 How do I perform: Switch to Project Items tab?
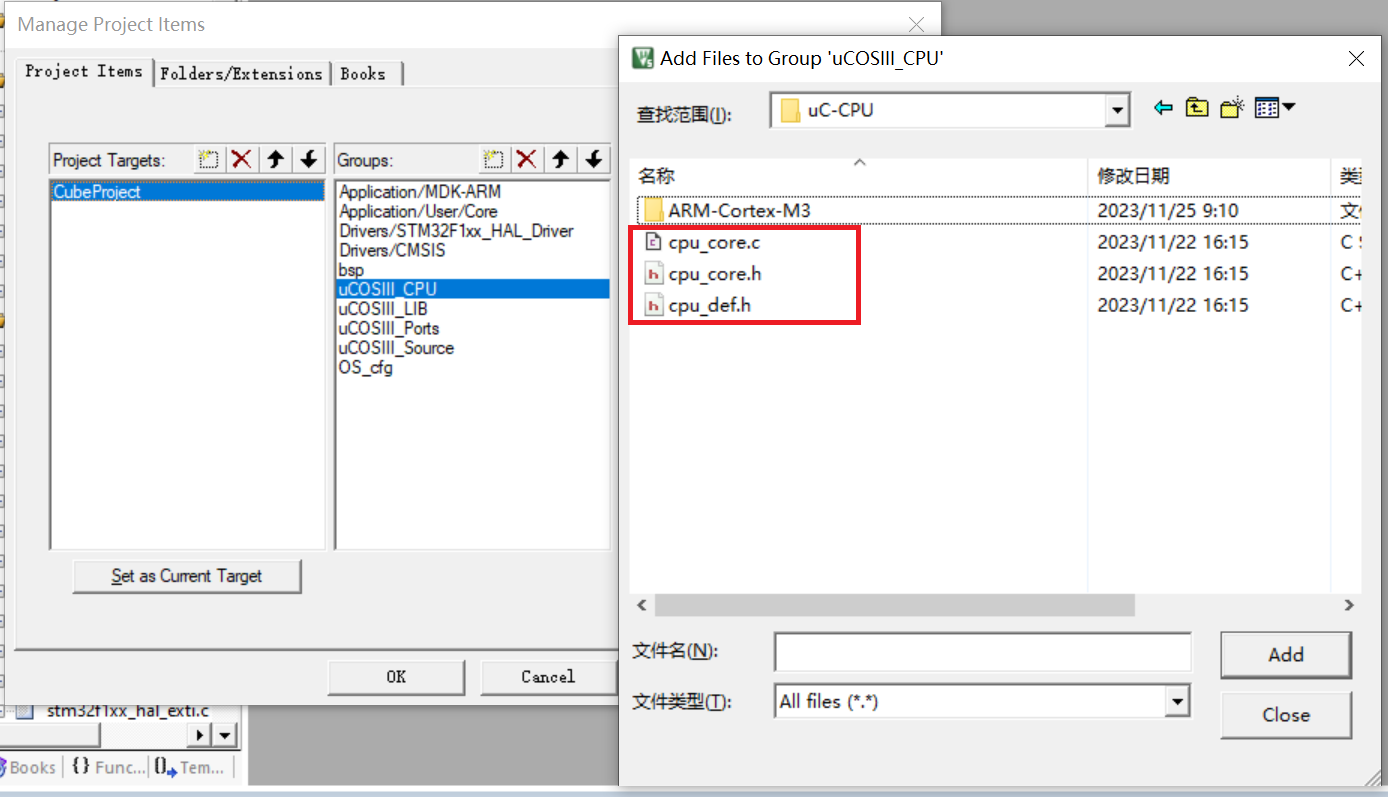tap(84, 71)
